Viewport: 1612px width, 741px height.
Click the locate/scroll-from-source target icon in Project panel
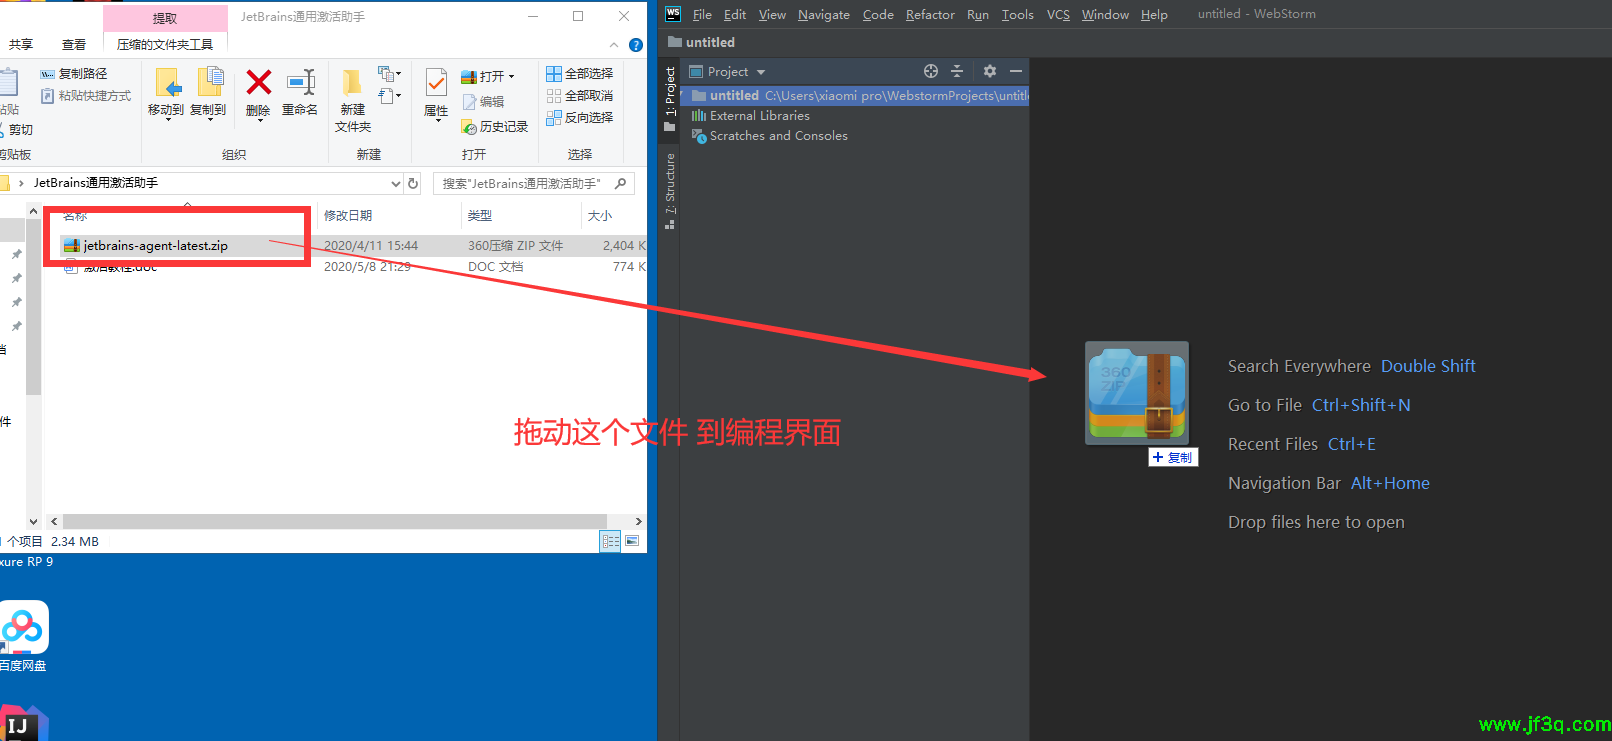tap(931, 71)
